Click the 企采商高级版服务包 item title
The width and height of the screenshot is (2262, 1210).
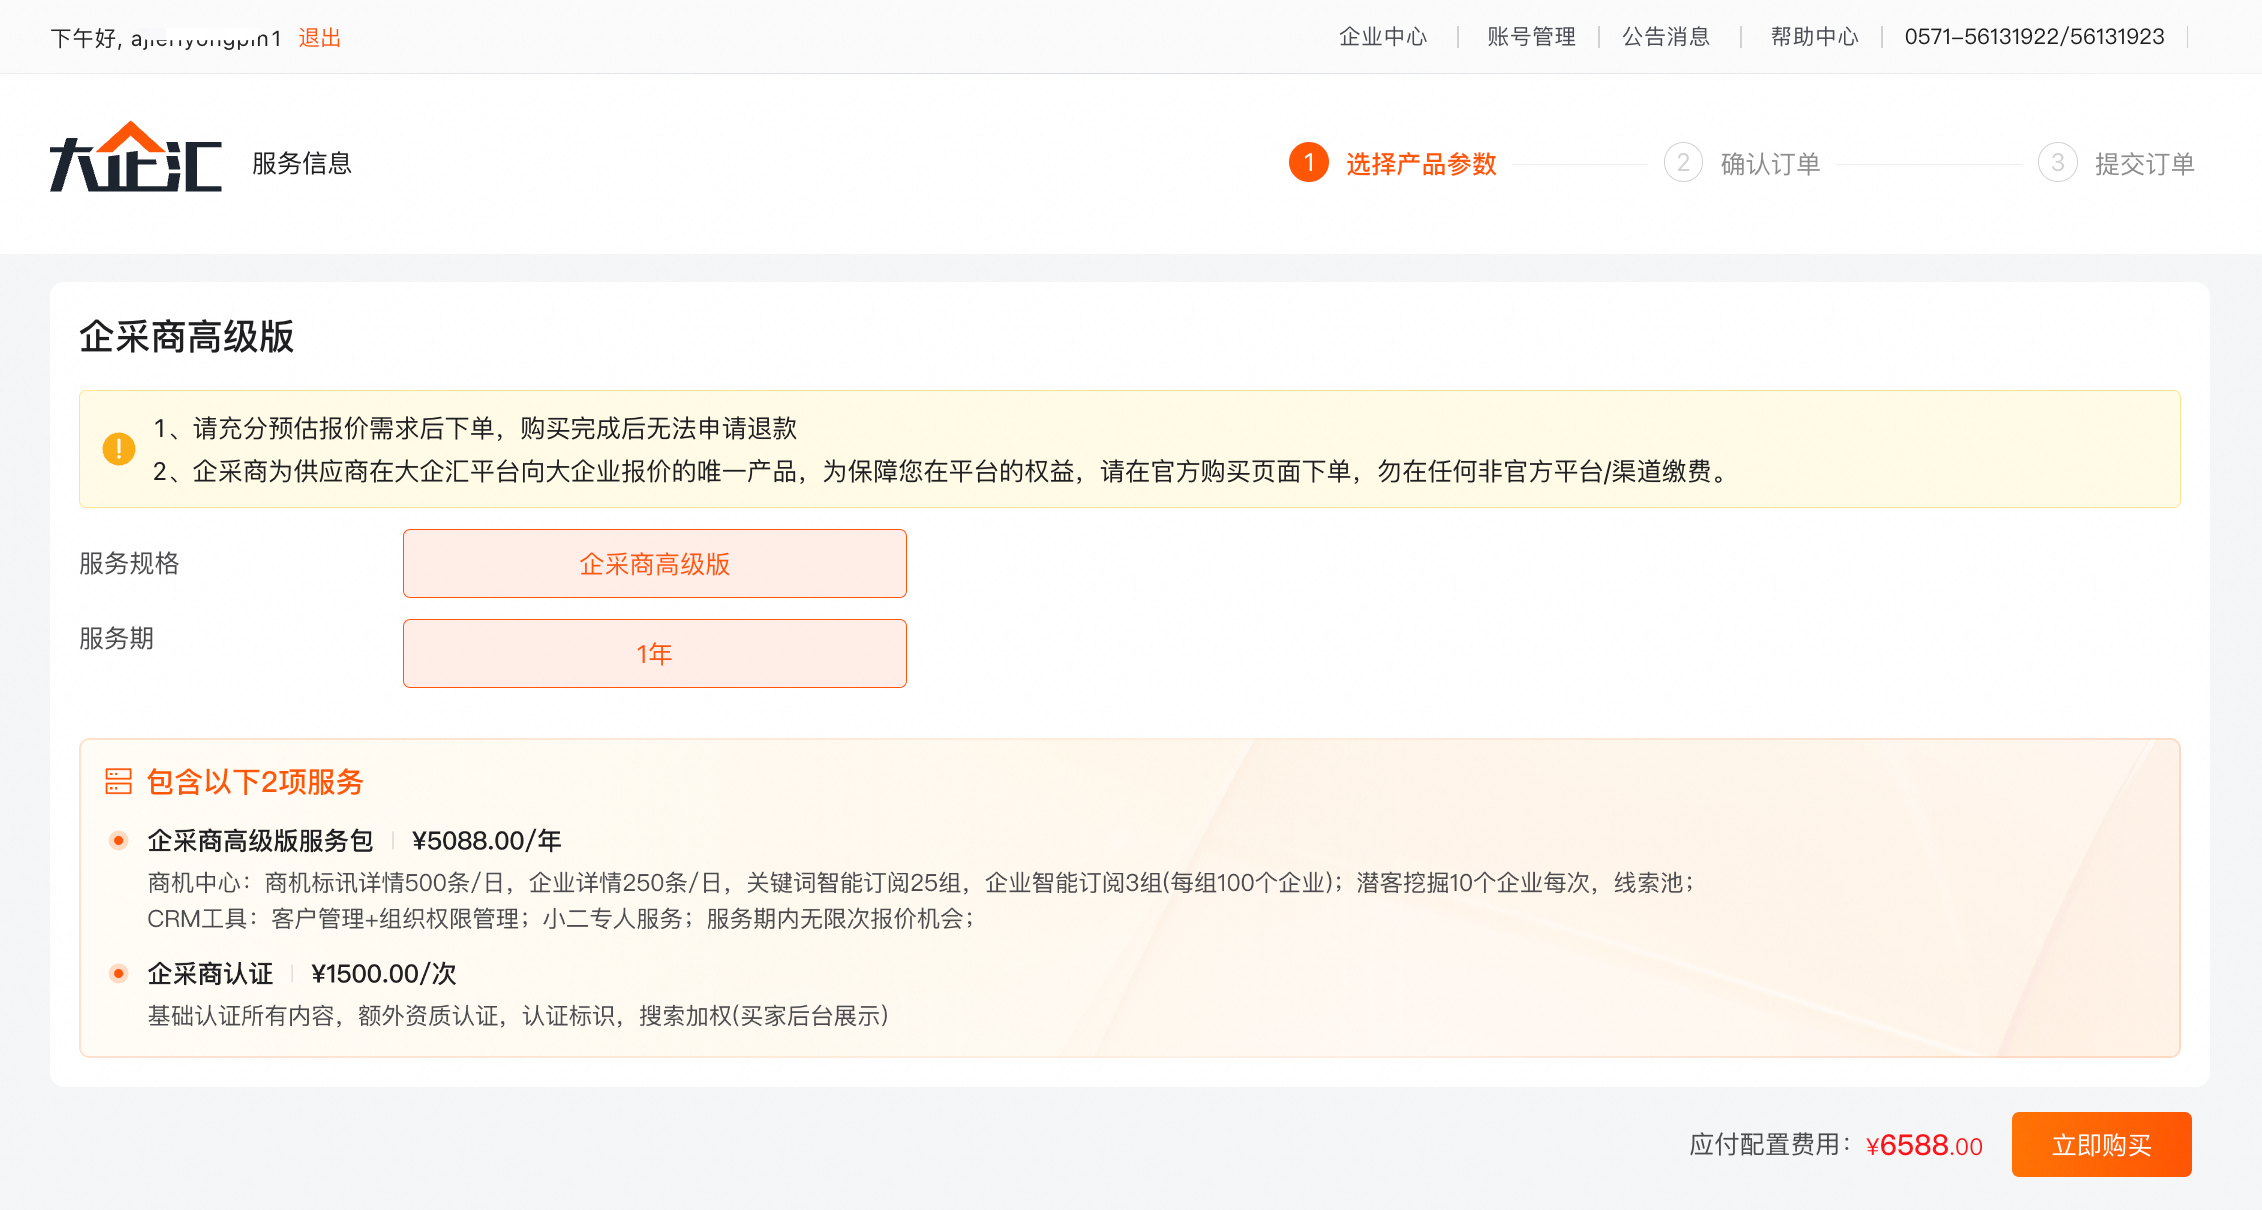pos(260,841)
